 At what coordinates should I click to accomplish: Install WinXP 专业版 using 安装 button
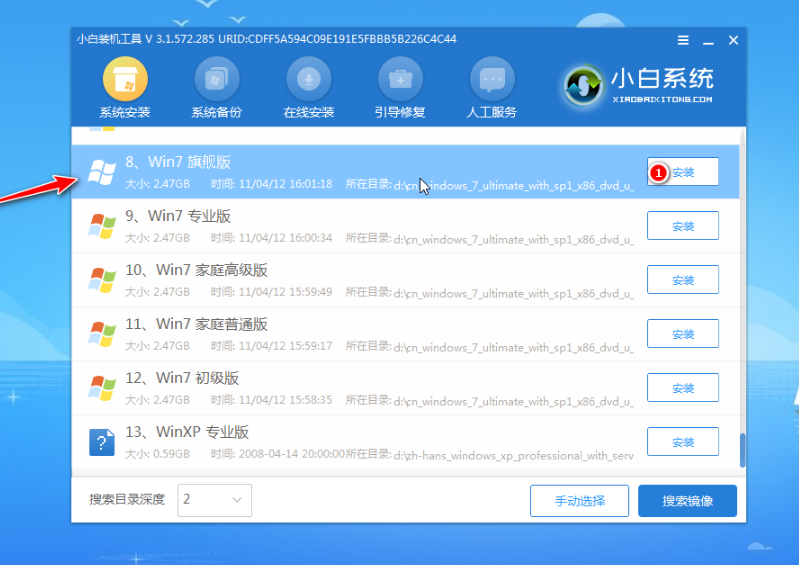(683, 442)
